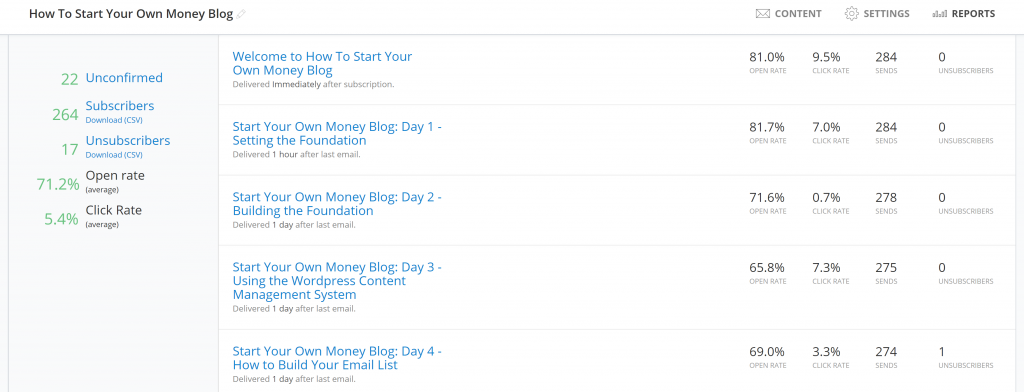
Task: Open the Unsubscribers link in sidebar
Action: tap(128, 140)
